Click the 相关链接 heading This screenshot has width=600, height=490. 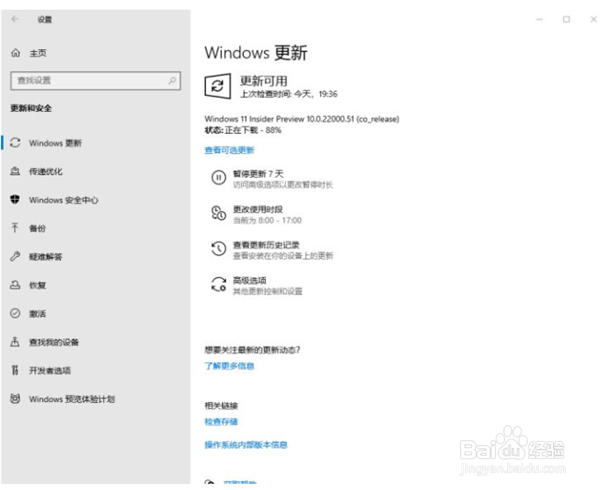pyautogui.click(x=221, y=405)
